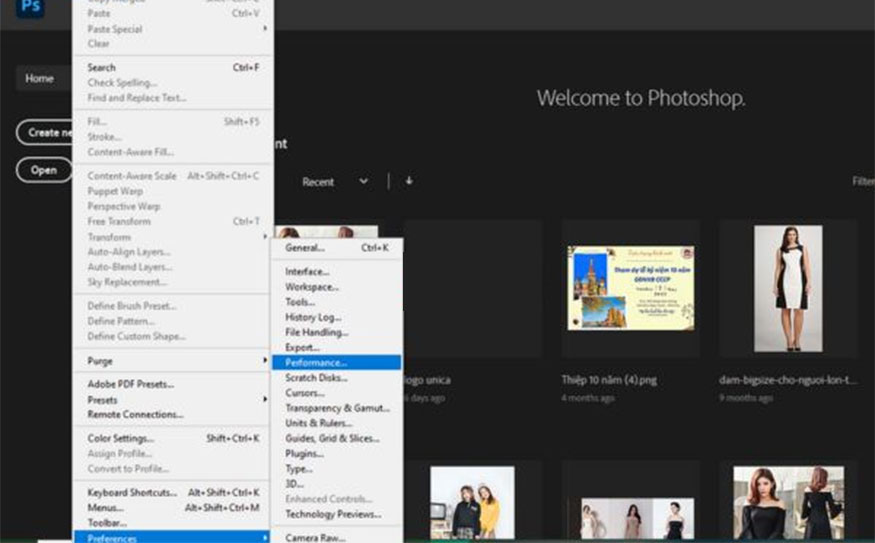Select Performance... in Preferences submenu
Image resolution: width=875 pixels, height=543 pixels.
336,363
